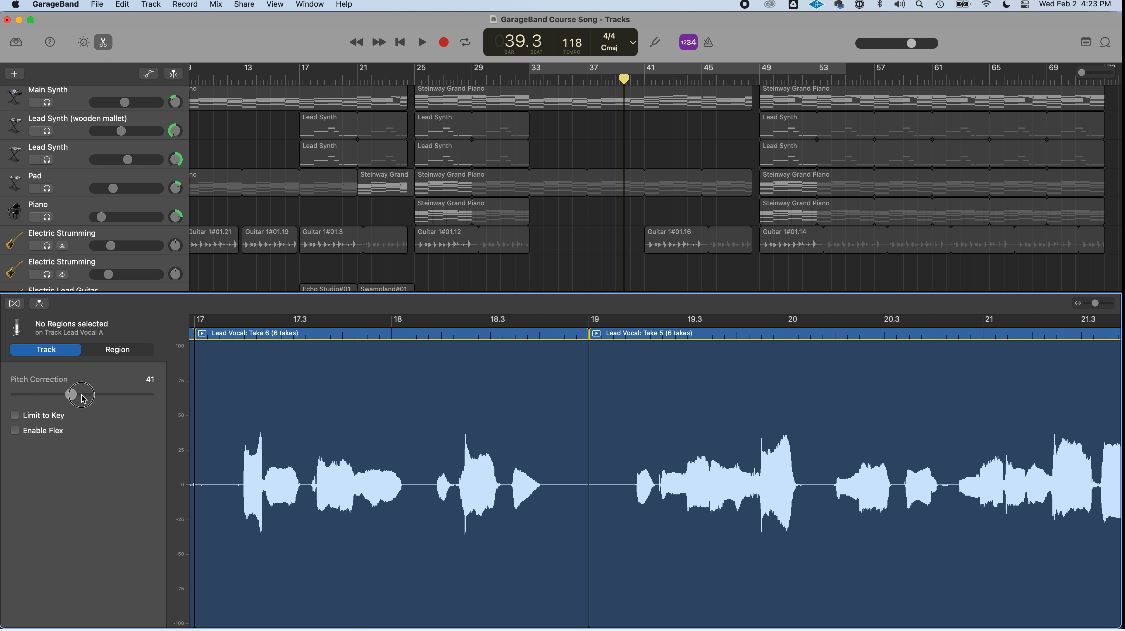Show Smart Controls with the dial icon
This screenshot has height=631, width=1125.
(83, 42)
